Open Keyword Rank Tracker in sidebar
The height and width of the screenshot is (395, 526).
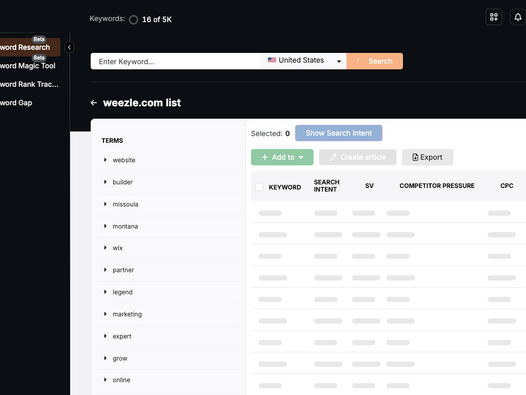tap(30, 84)
